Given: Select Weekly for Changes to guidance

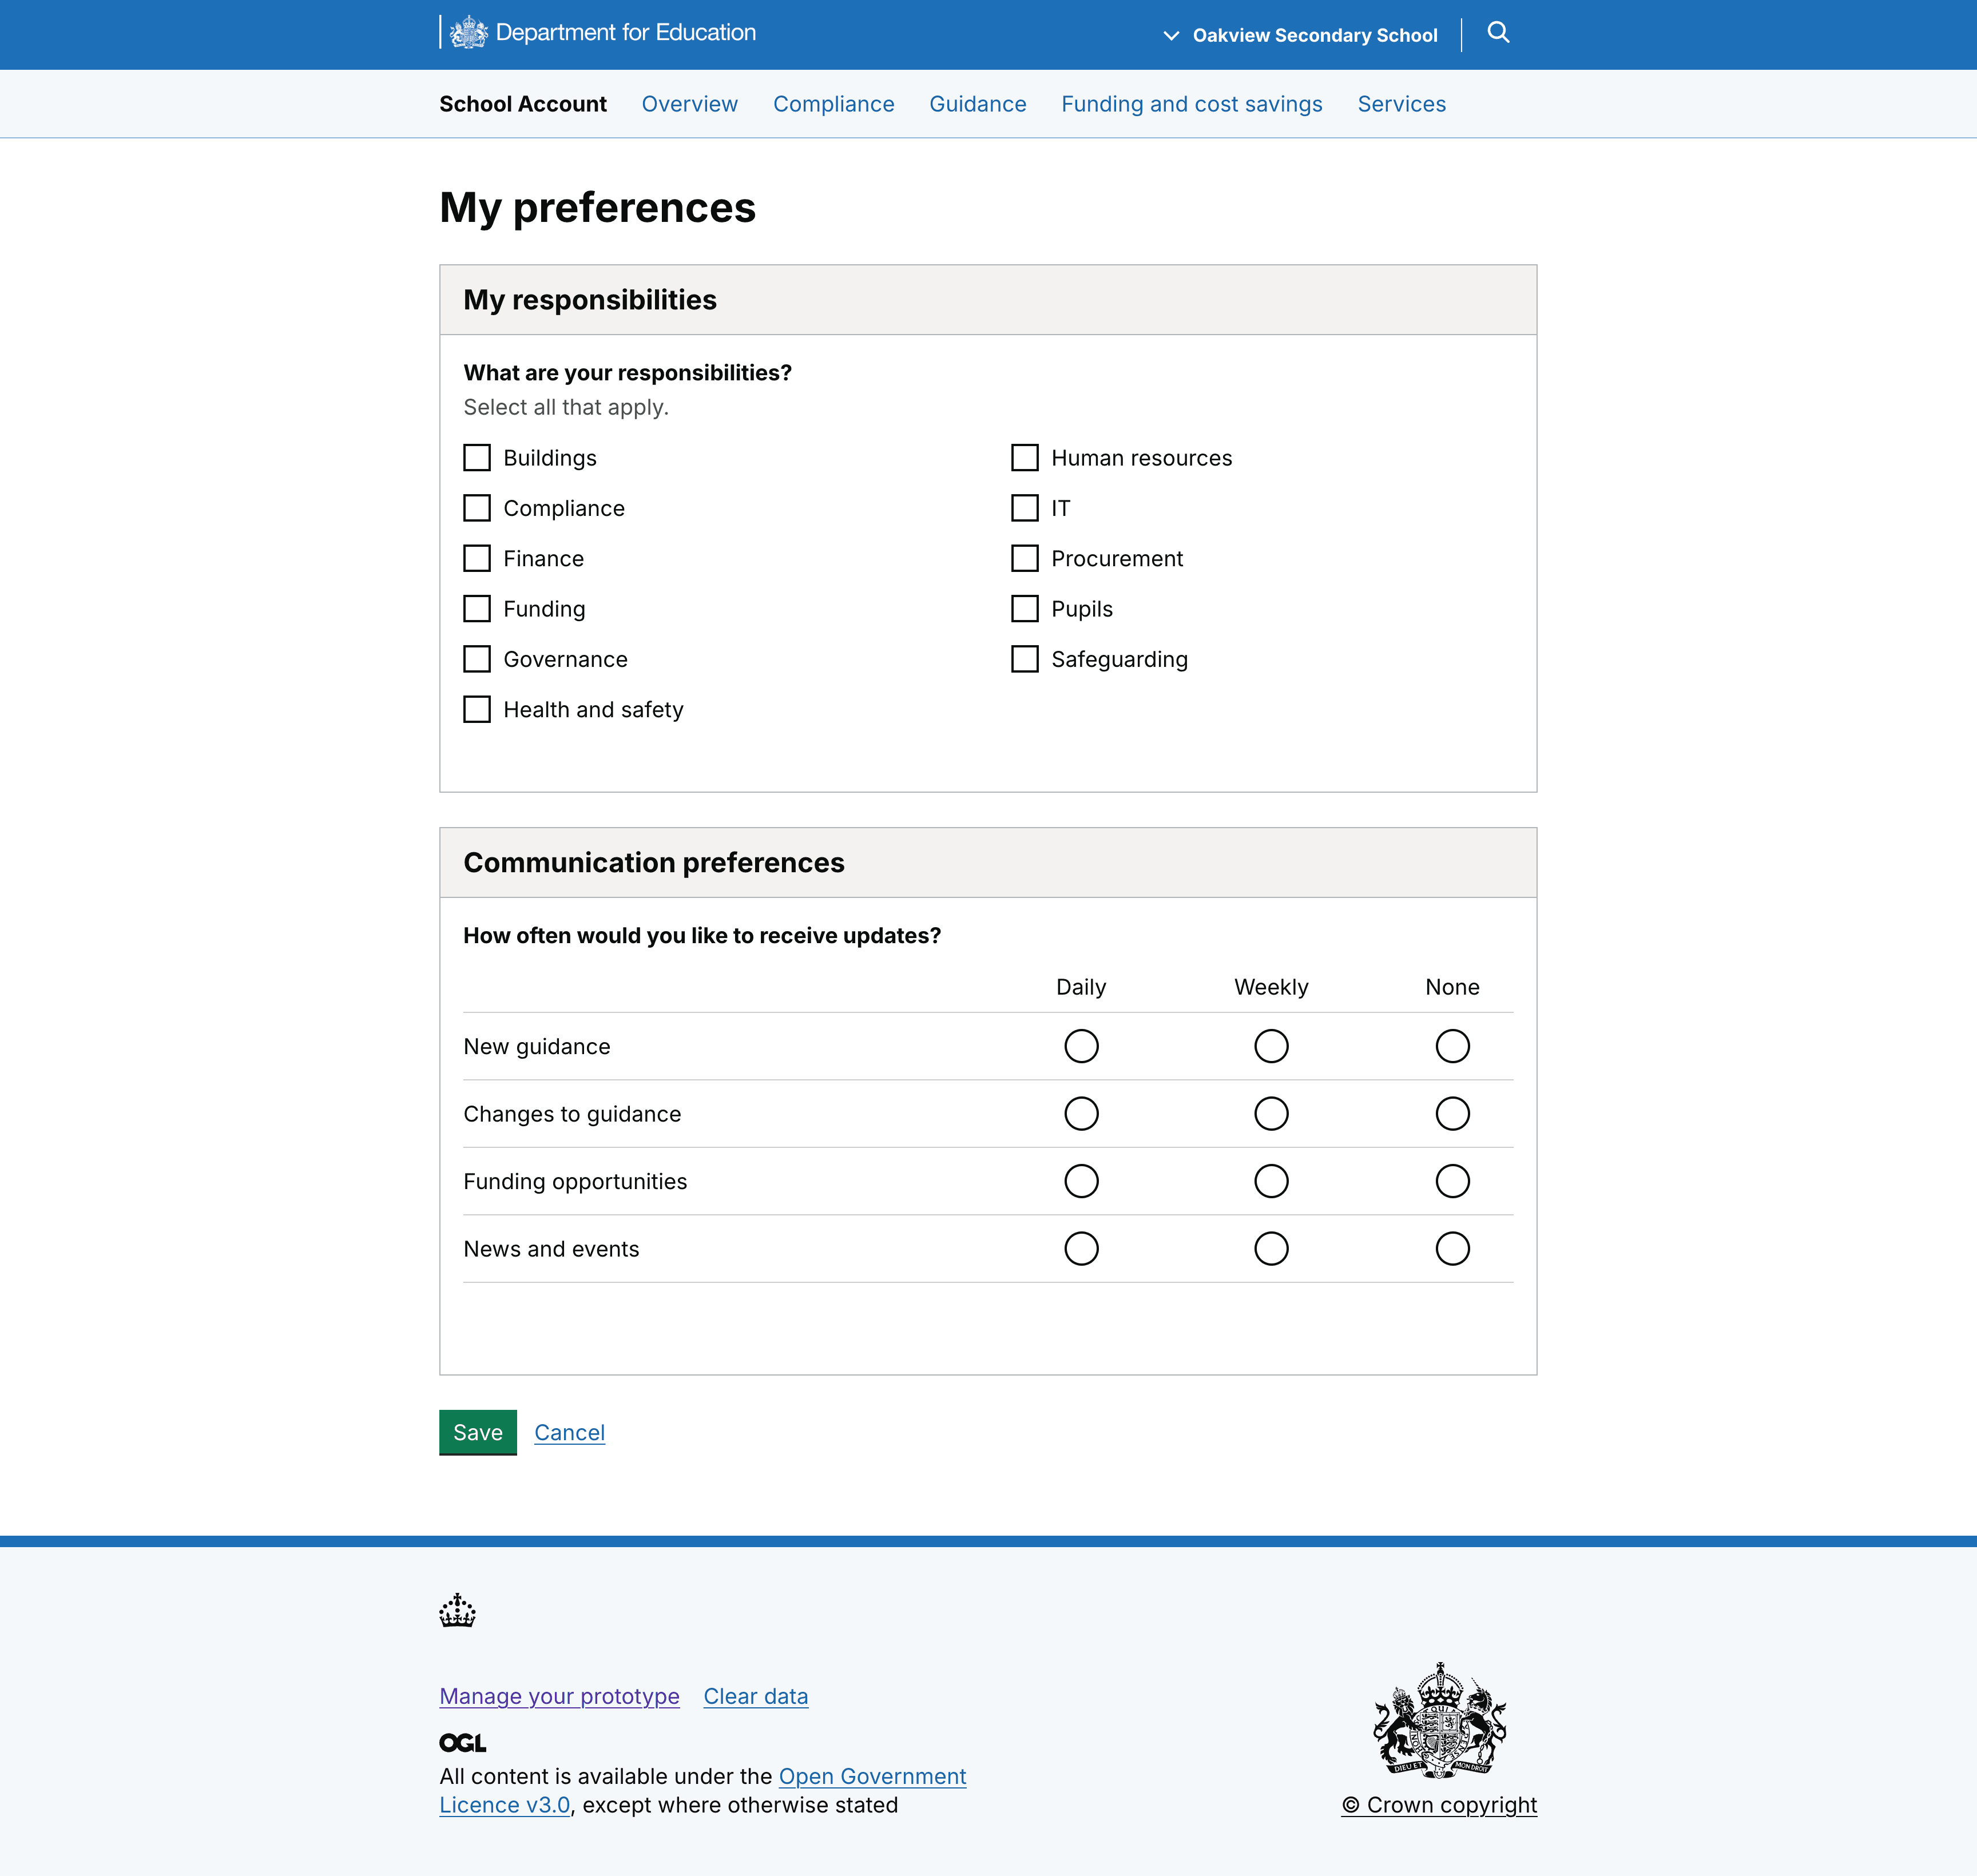Looking at the screenshot, I should click(x=1271, y=1114).
